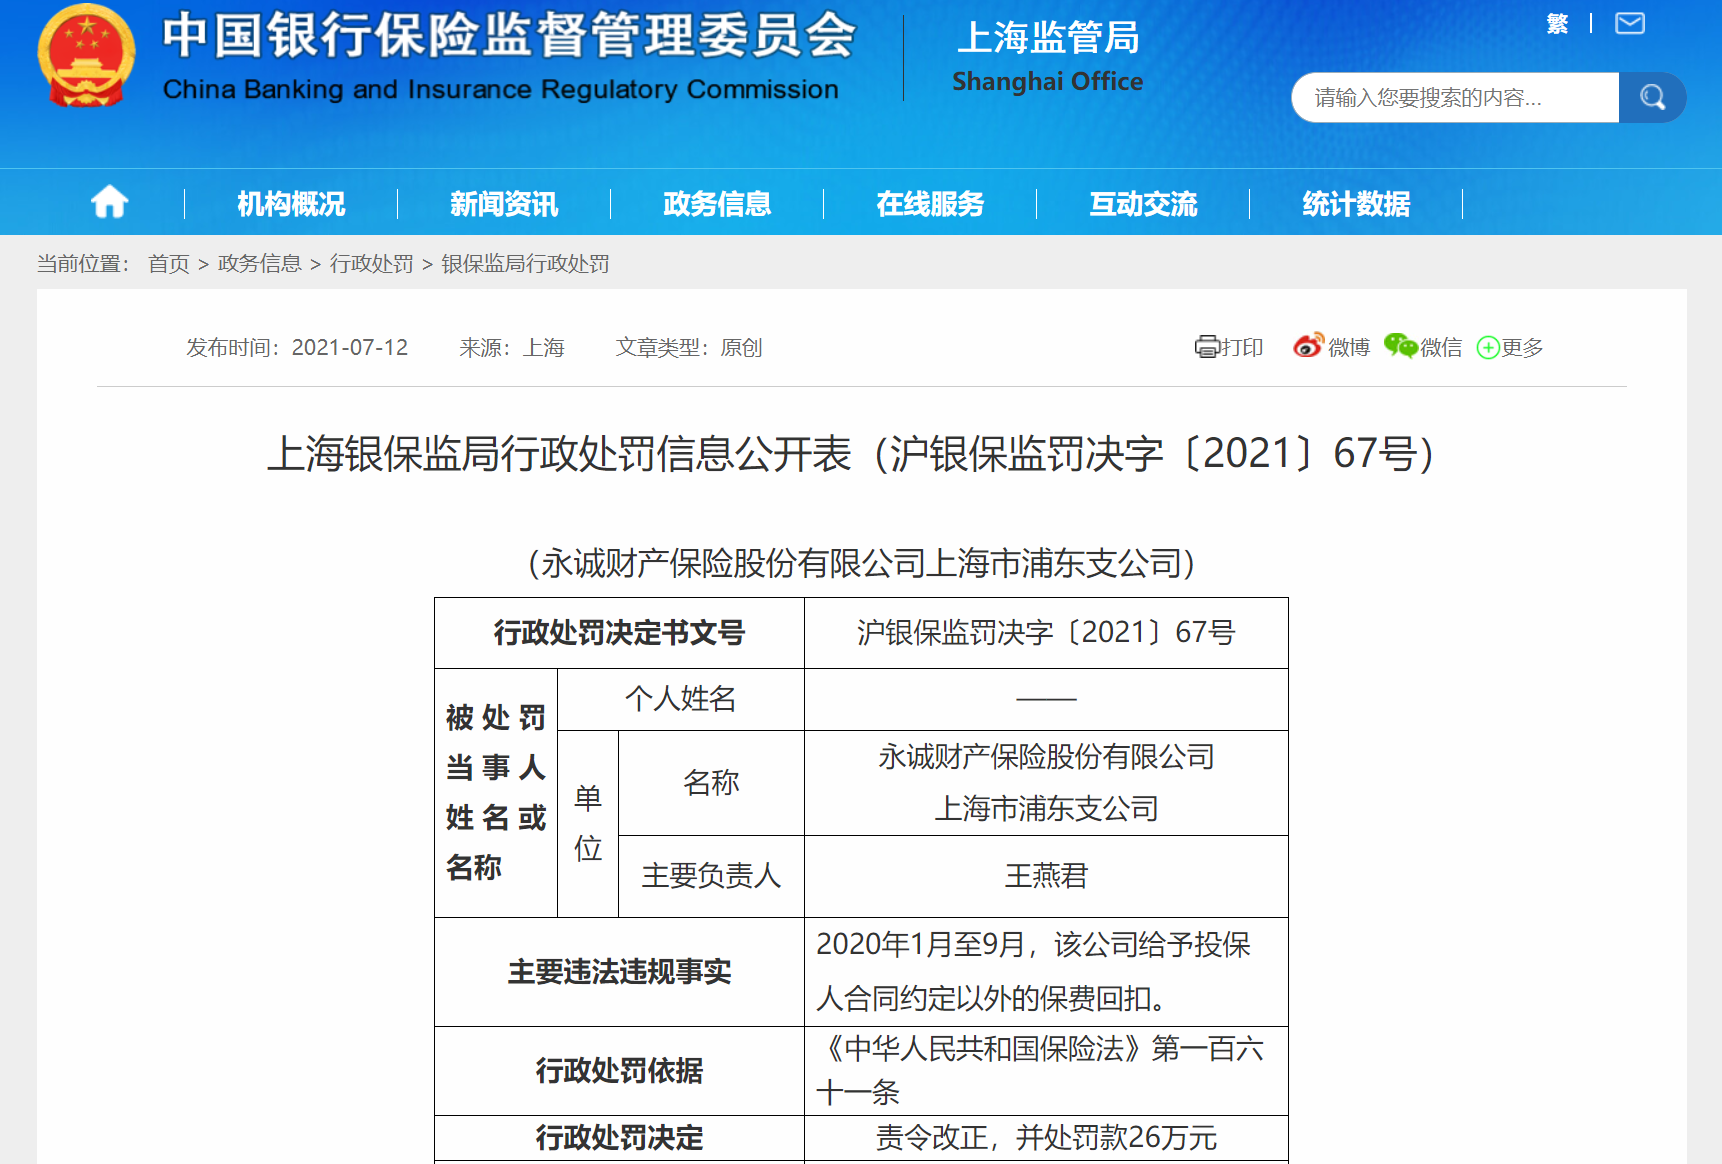Click the 微信 share label

(1441, 347)
